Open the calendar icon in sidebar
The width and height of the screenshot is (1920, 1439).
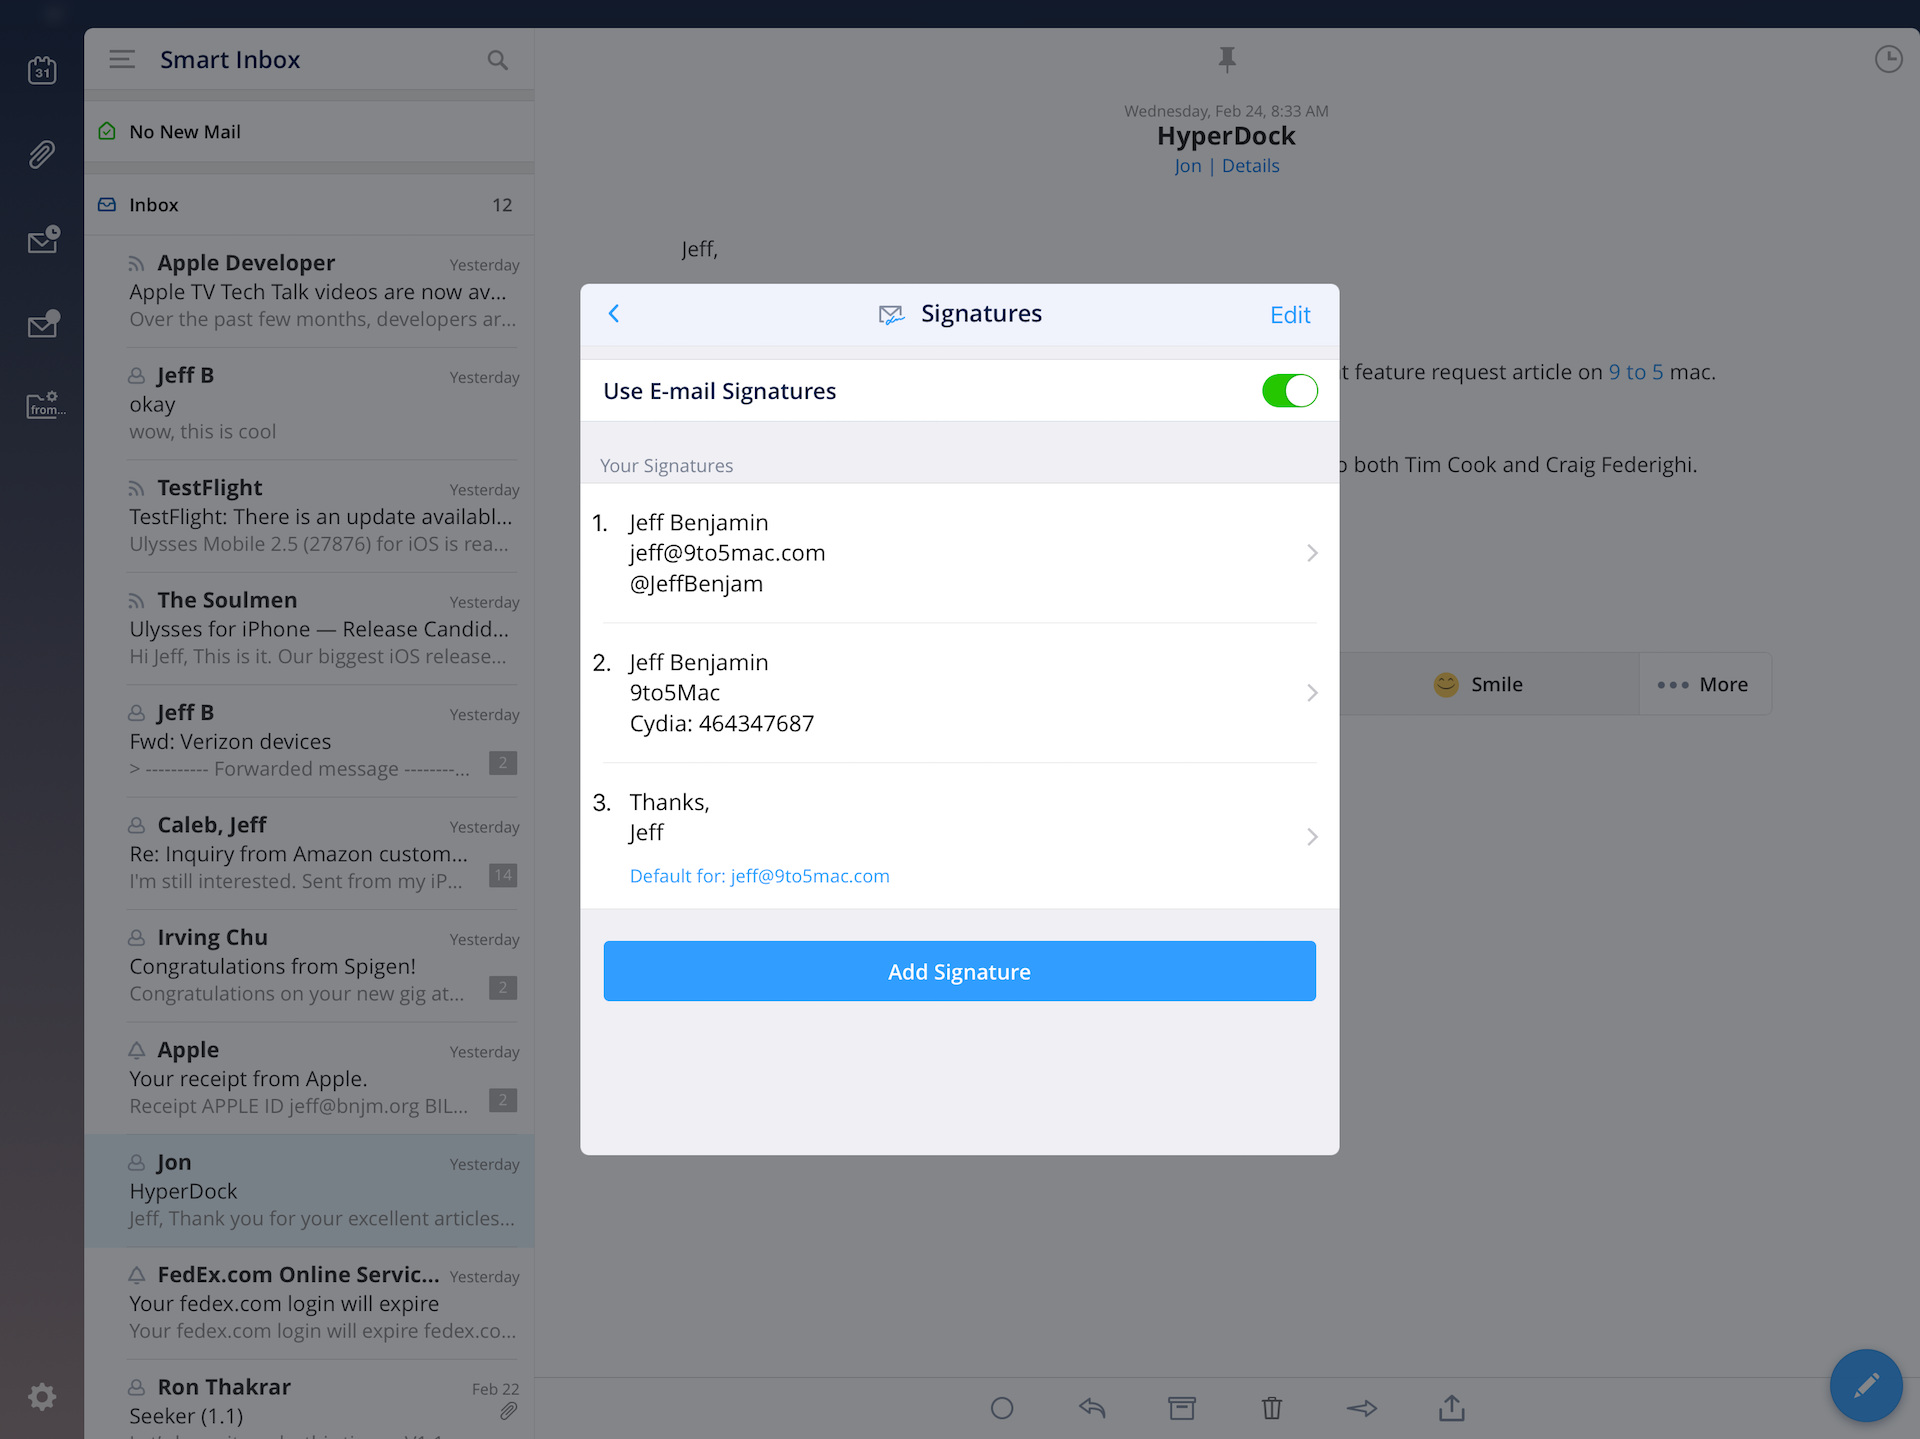coord(42,70)
